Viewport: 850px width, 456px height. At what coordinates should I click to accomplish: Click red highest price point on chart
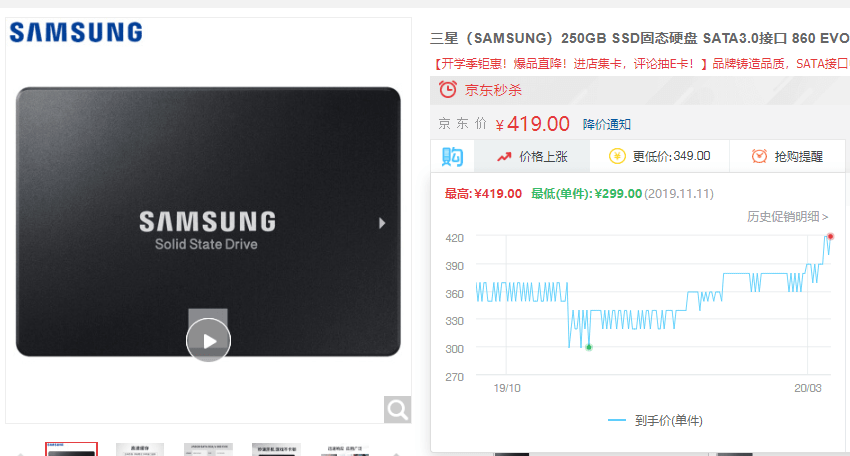(x=830, y=236)
